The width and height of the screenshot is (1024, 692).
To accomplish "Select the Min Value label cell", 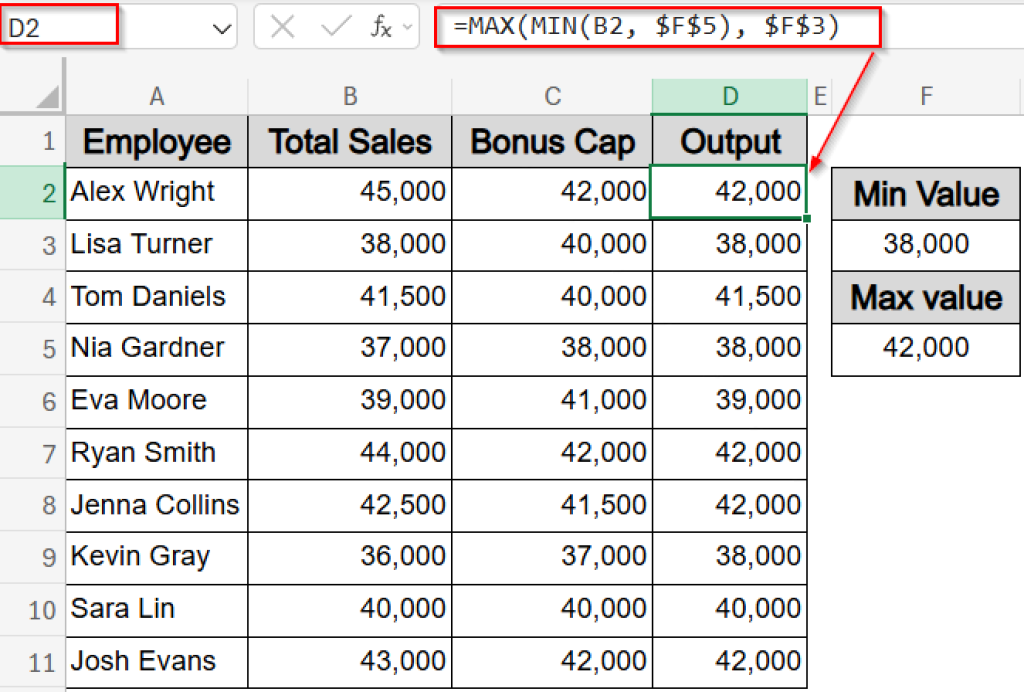I will pyautogui.click(x=925, y=193).
